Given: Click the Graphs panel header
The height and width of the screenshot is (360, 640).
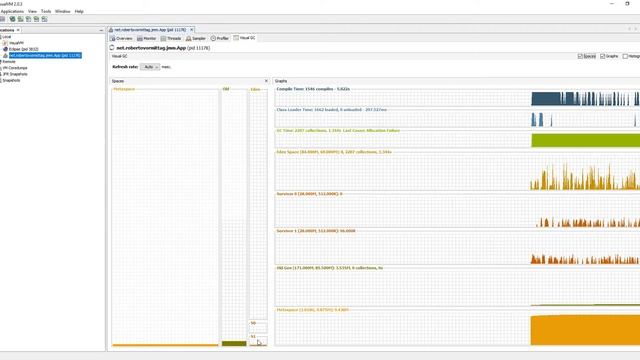Looking at the screenshot, I should tap(456, 81).
